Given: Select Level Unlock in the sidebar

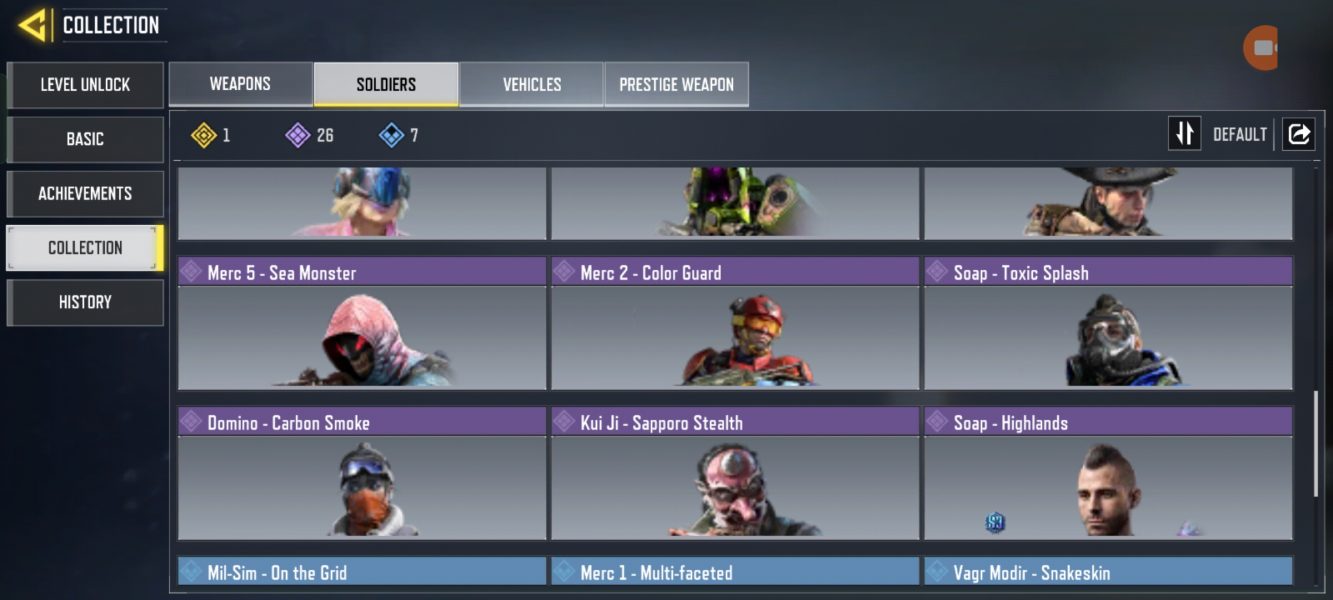Looking at the screenshot, I should (85, 85).
